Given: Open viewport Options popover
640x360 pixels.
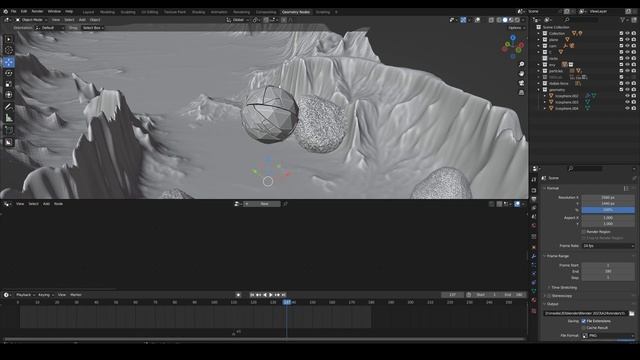Looking at the screenshot, I should (516, 28).
